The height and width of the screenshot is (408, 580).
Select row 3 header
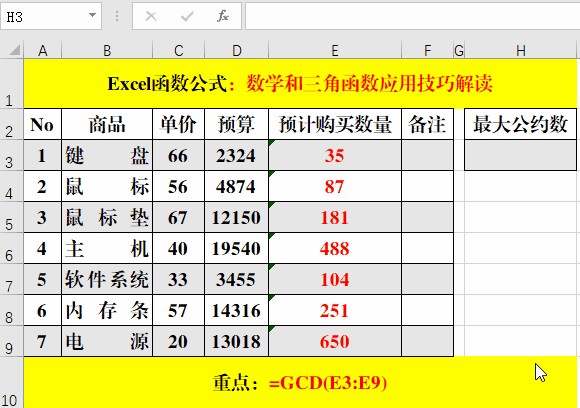[x=12, y=155]
